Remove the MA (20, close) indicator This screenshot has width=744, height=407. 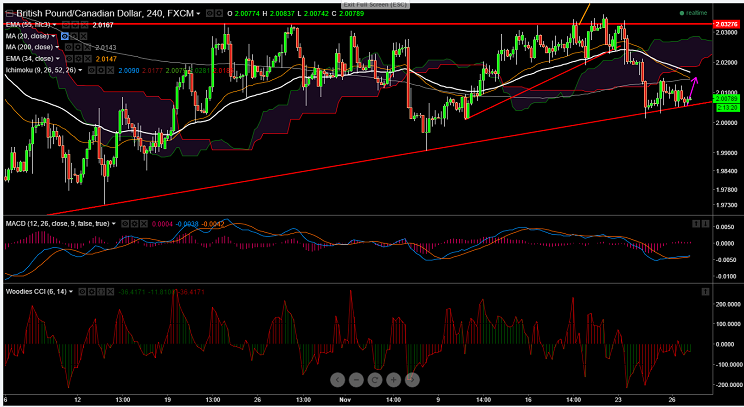(x=84, y=37)
